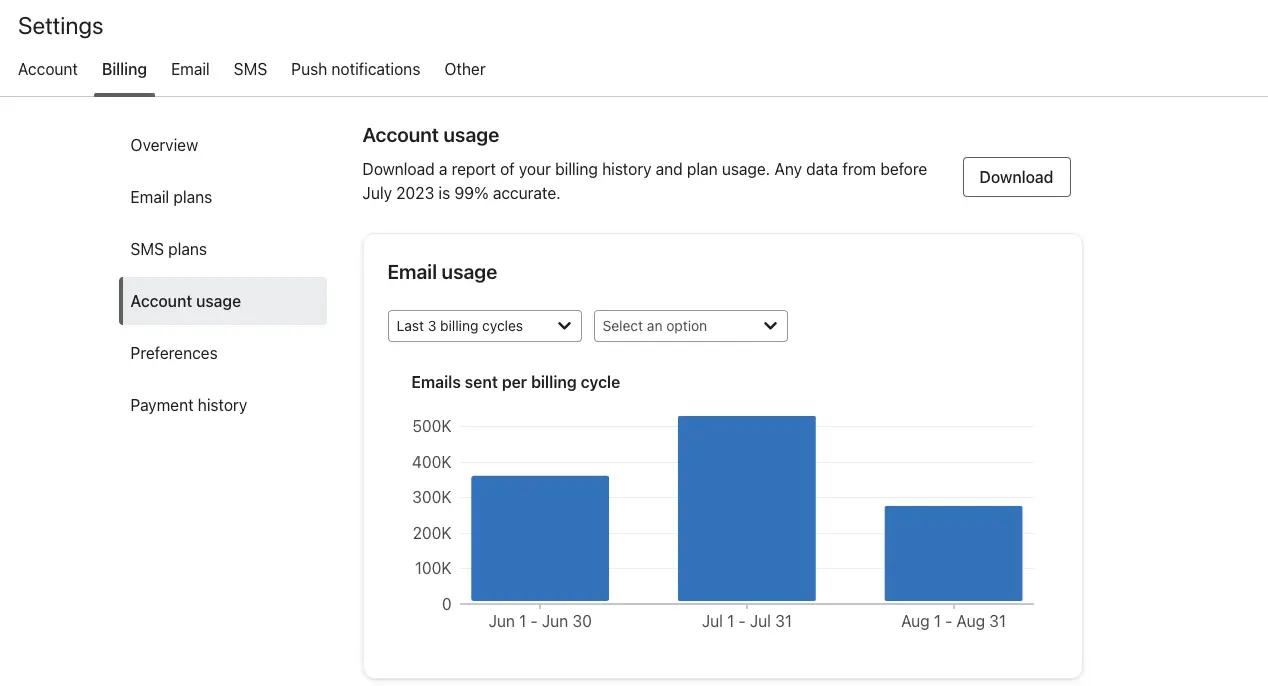Select the Billing tab
1268x686 pixels.
124,69
